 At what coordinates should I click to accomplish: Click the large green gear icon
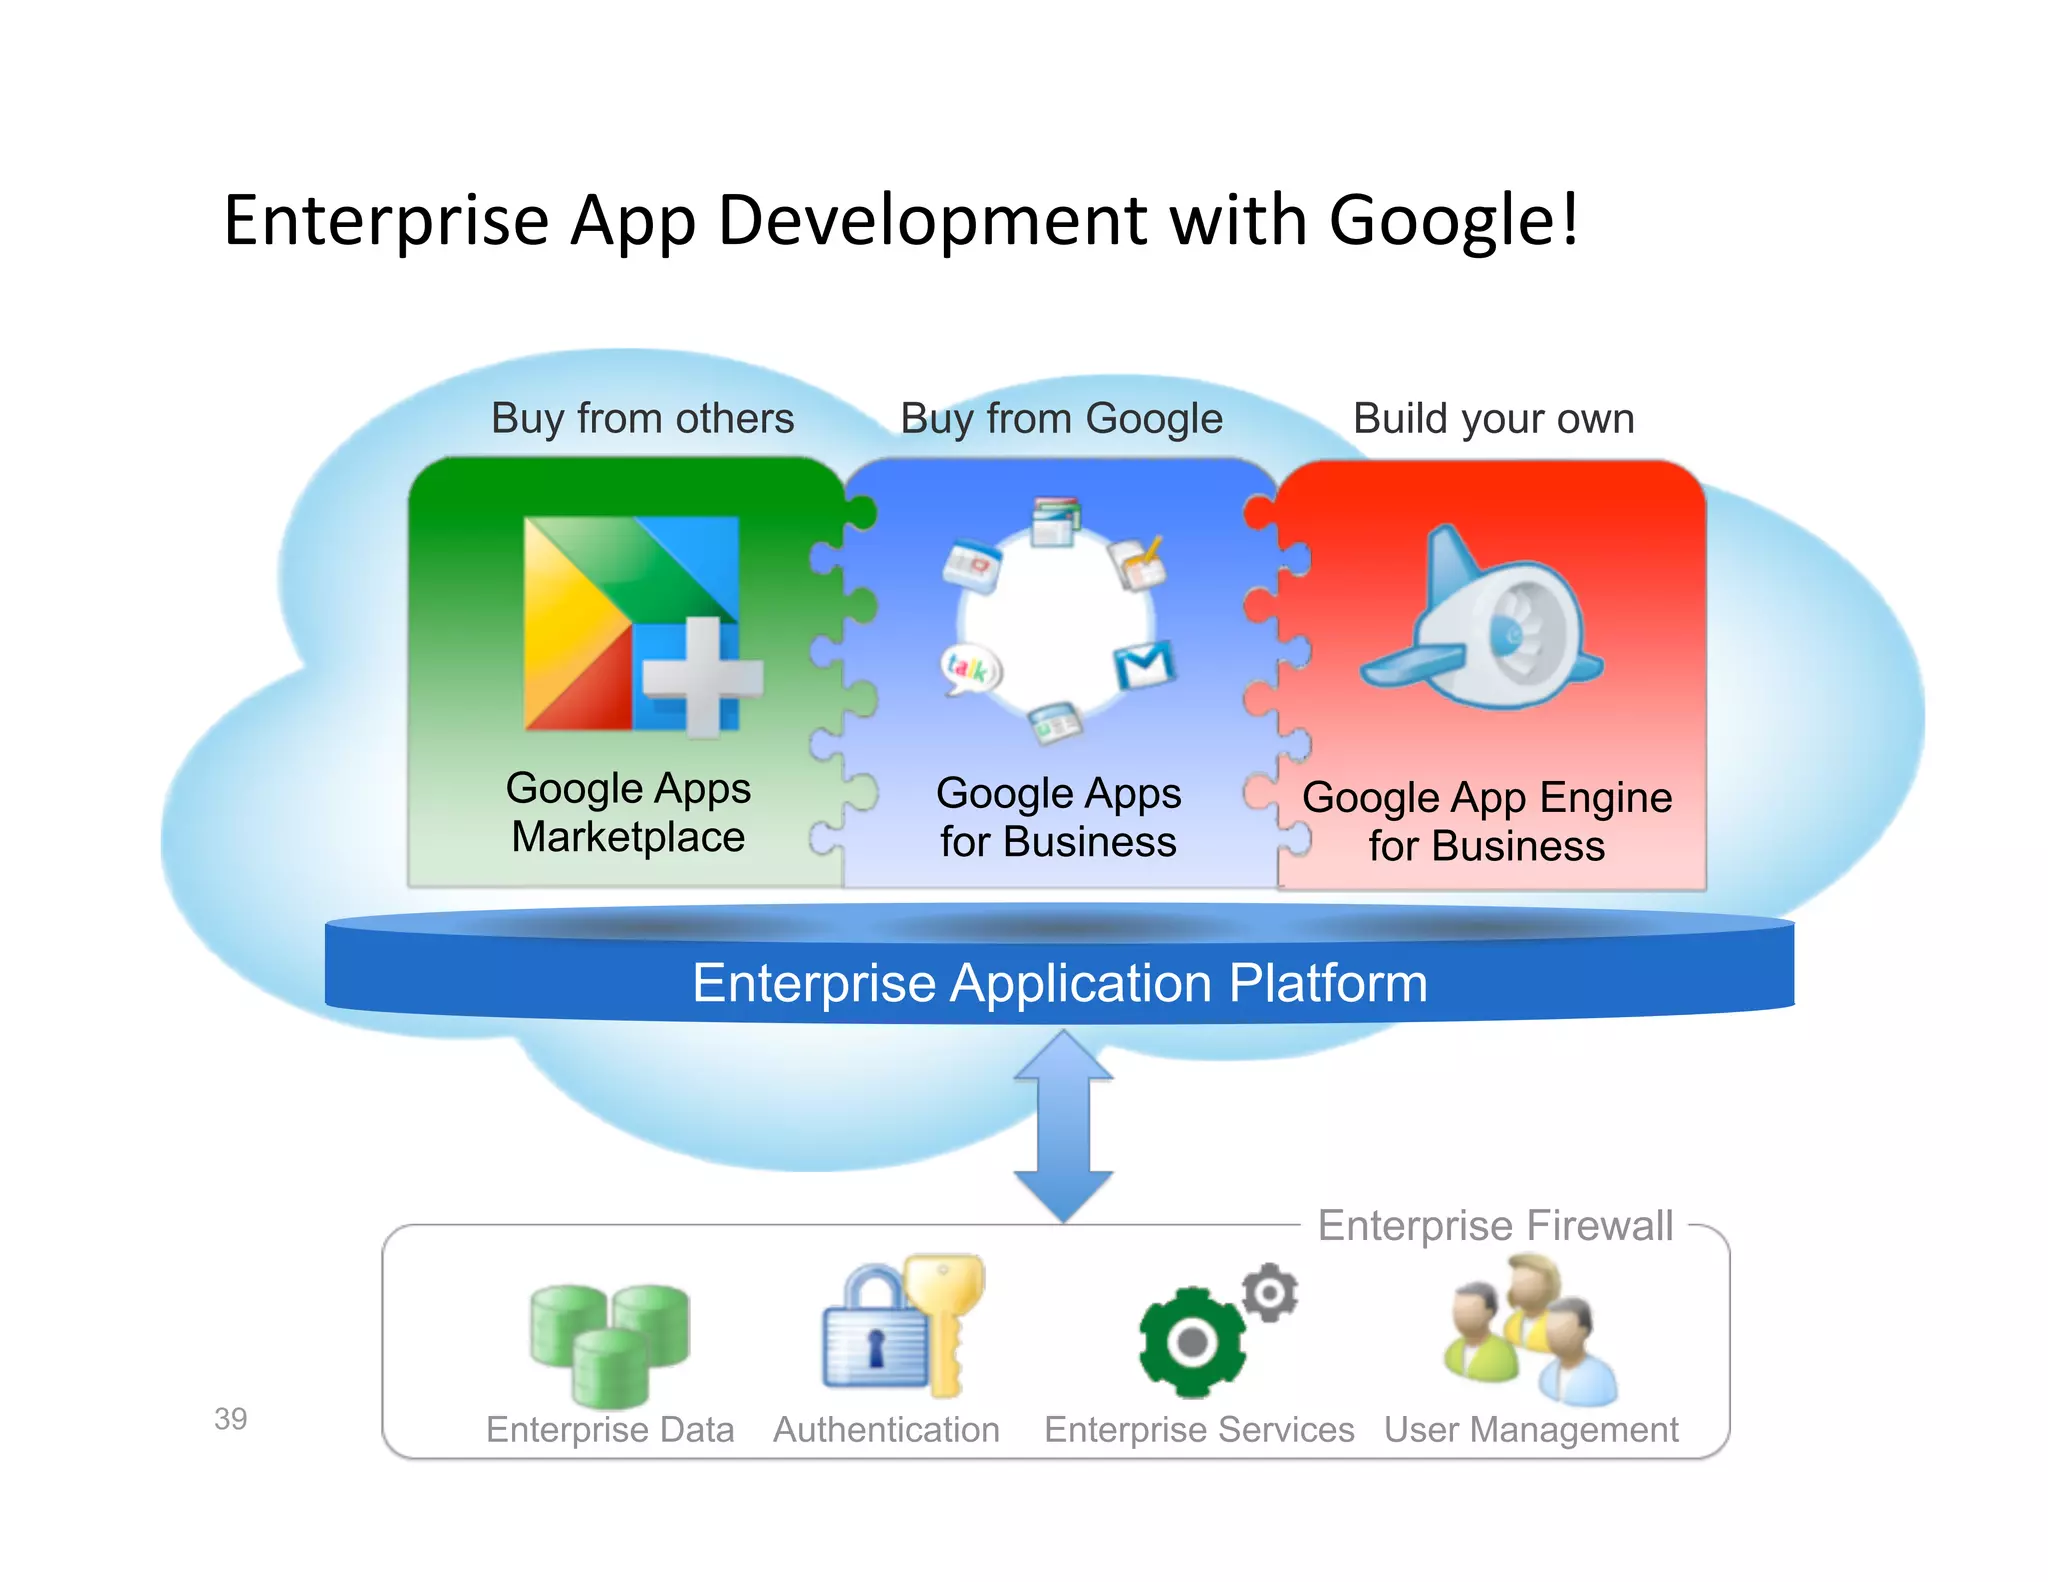pyautogui.click(x=1192, y=1342)
